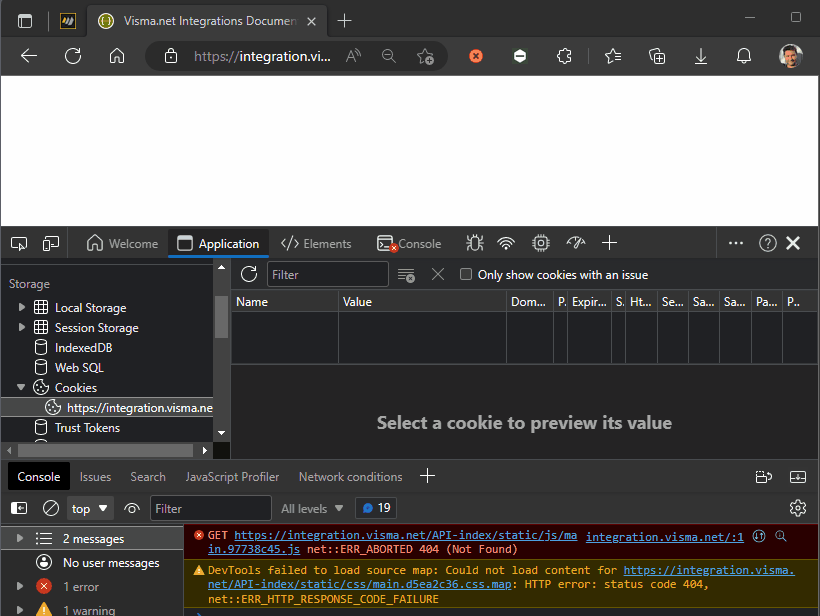Open the main.97738c45.js failed request link
Image resolution: width=820 pixels, height=616 pixels.
coord(393,542)
